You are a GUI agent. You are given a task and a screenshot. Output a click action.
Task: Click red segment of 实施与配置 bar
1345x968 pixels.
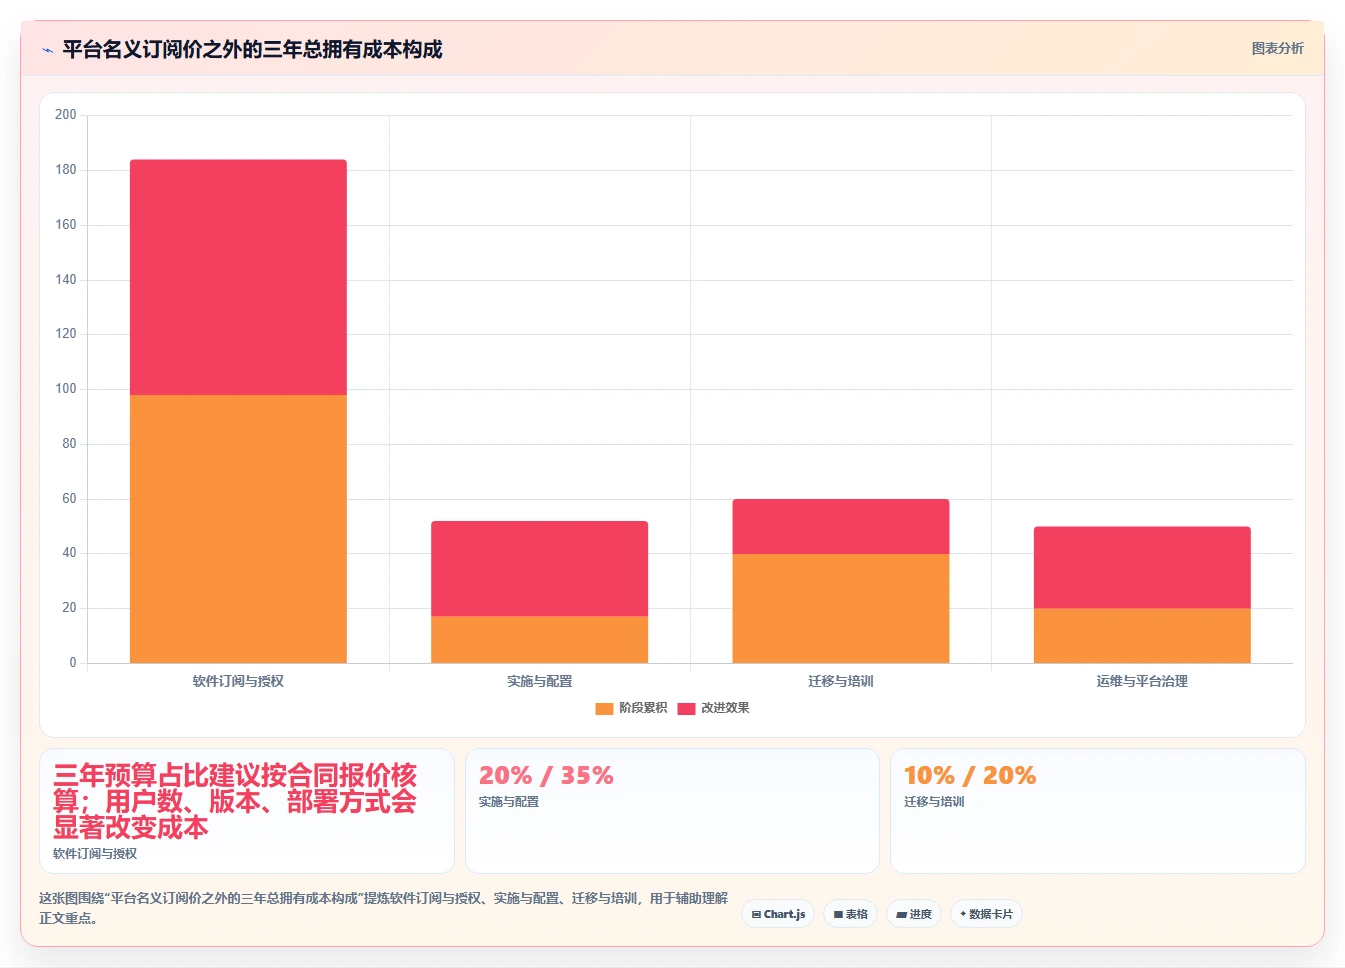539,568
